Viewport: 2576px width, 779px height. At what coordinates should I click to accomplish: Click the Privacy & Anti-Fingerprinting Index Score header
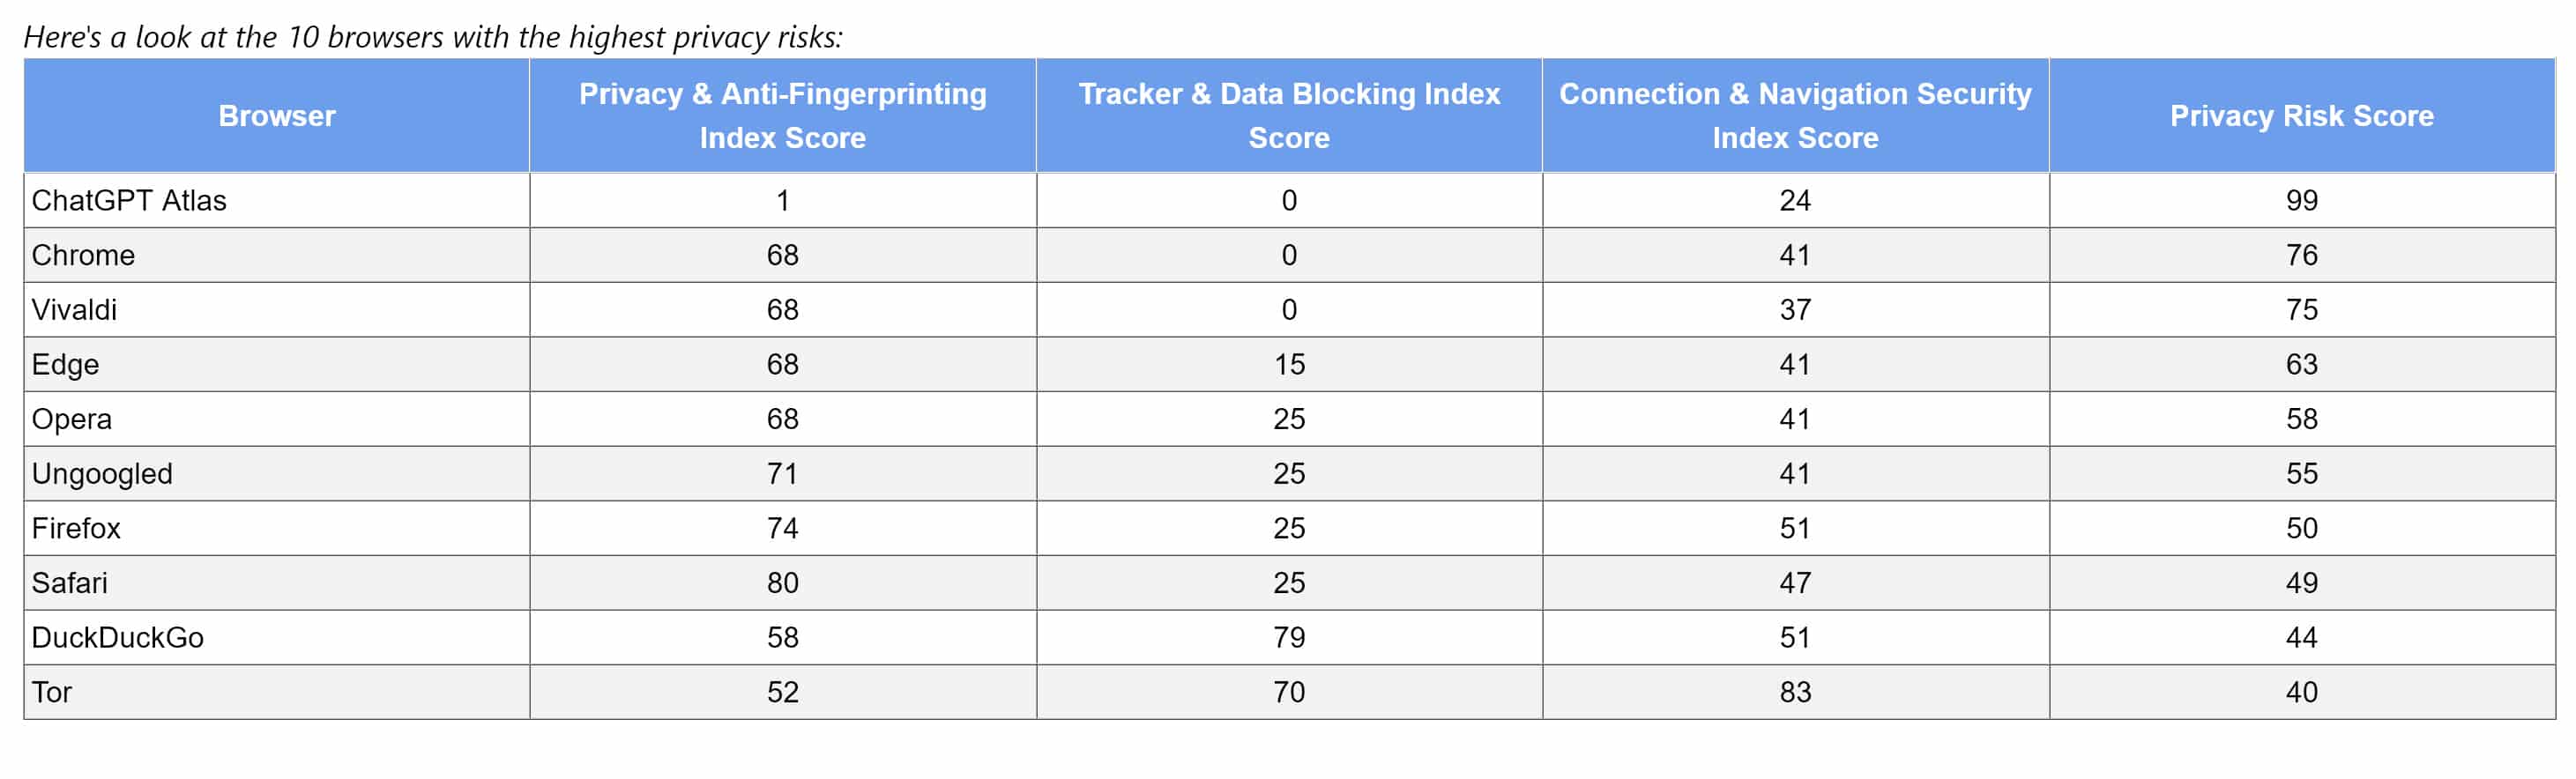782,116
